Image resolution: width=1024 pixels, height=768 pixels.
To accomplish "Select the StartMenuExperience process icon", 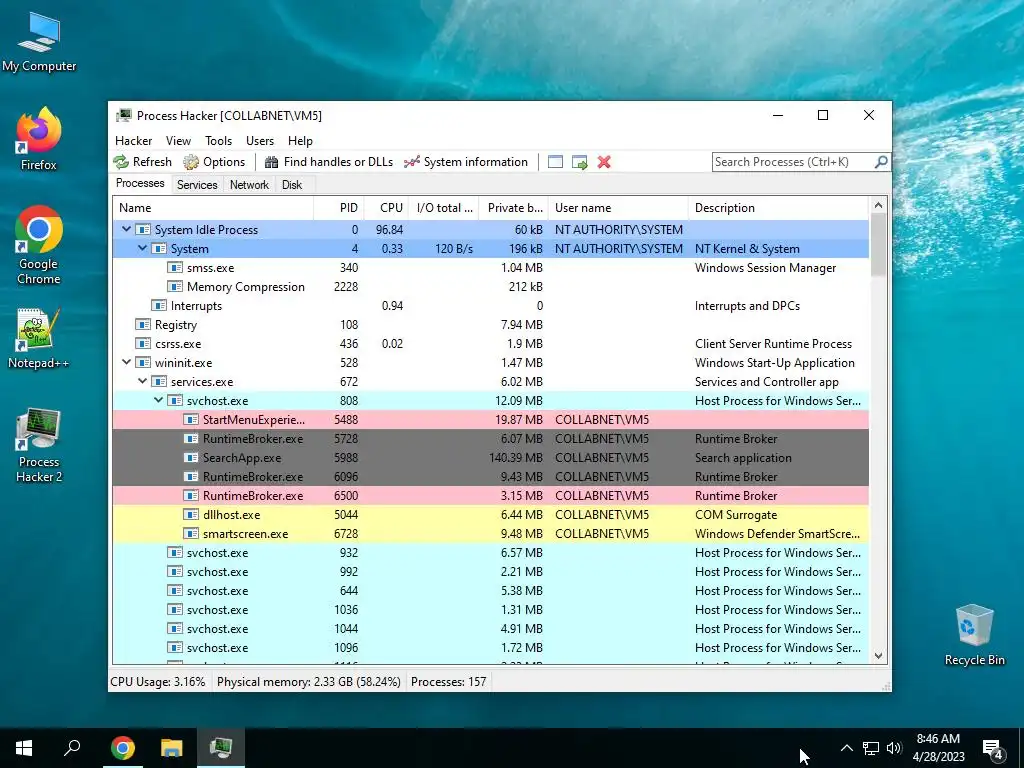I will tap(191, 419).
